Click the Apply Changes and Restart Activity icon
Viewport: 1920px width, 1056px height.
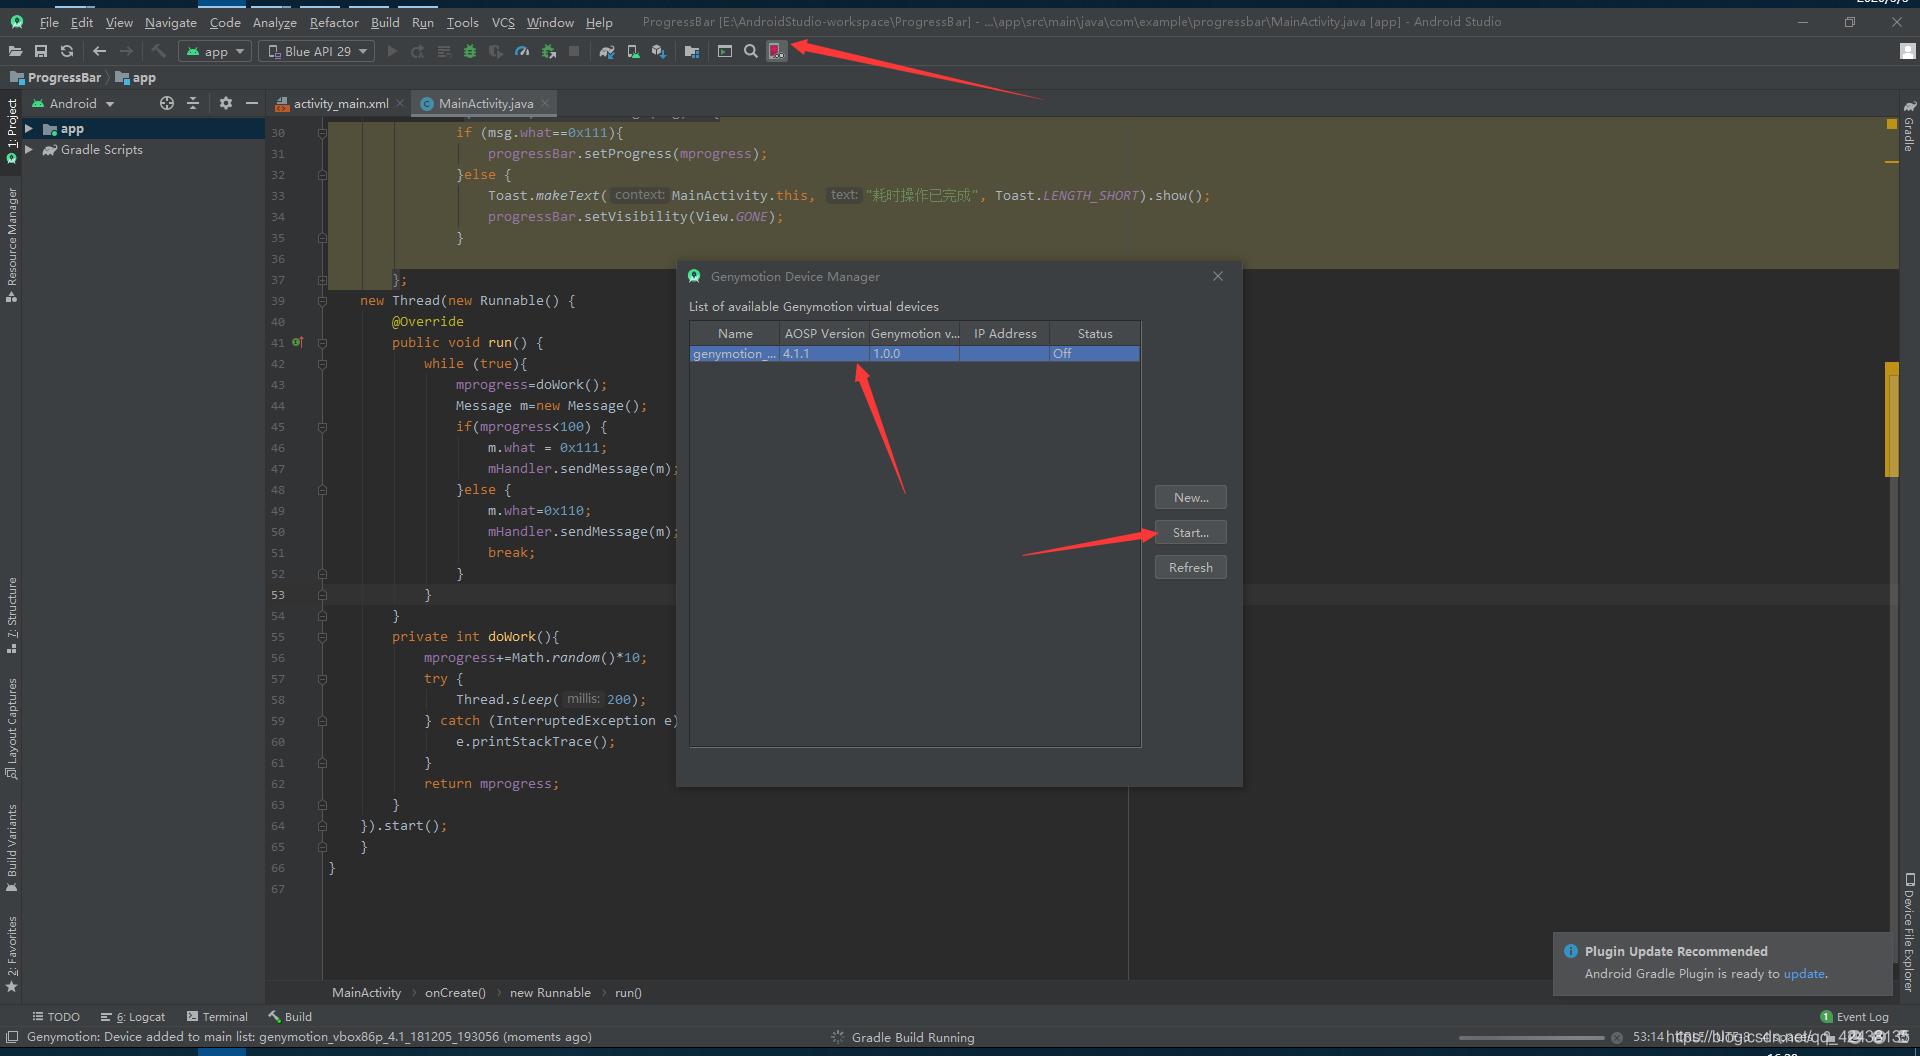point(418,51)
